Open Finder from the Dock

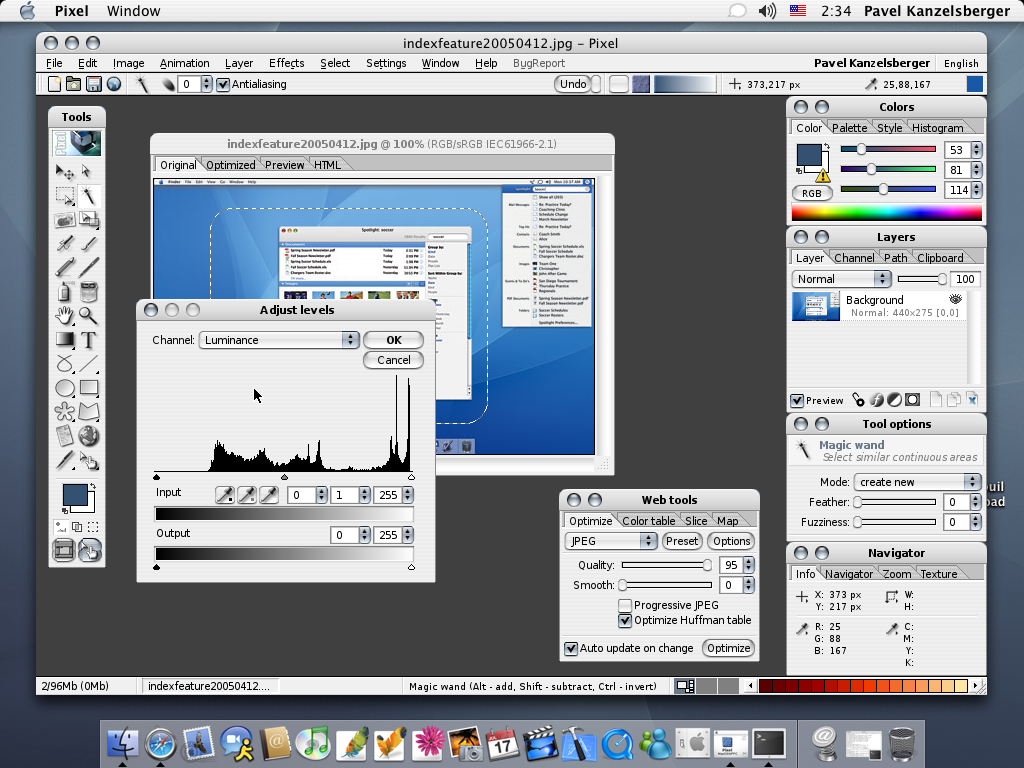click(122, 743)
